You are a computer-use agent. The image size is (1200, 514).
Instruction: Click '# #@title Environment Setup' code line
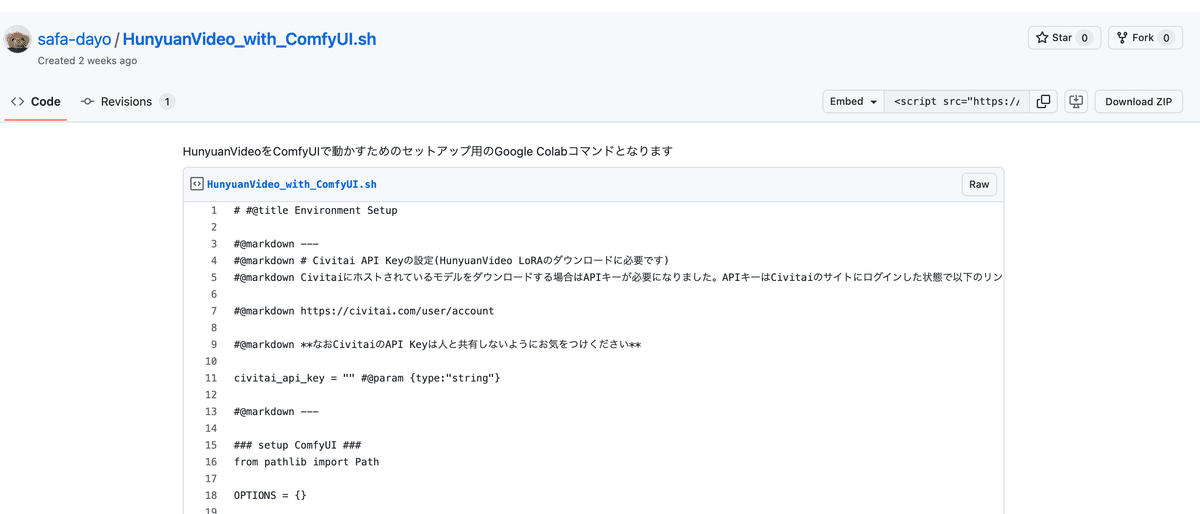click(315, 211)
